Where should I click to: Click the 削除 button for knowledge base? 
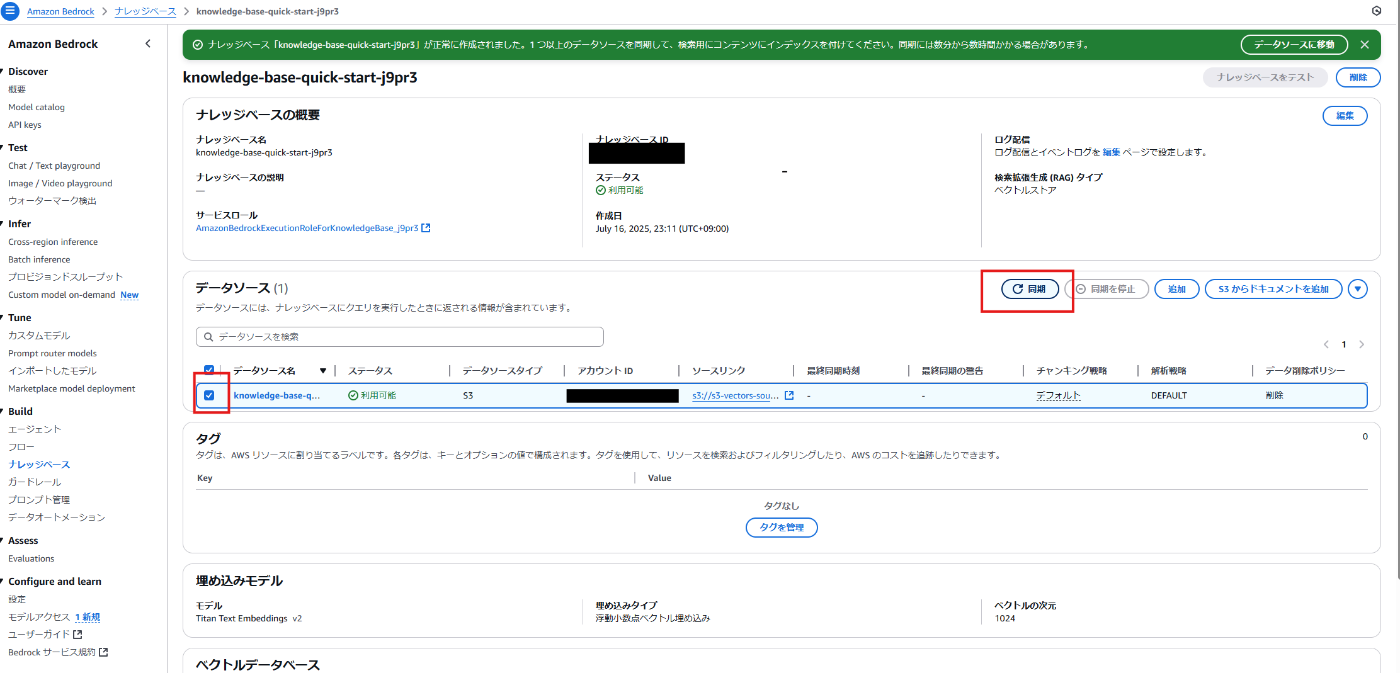coord(1357,78)
